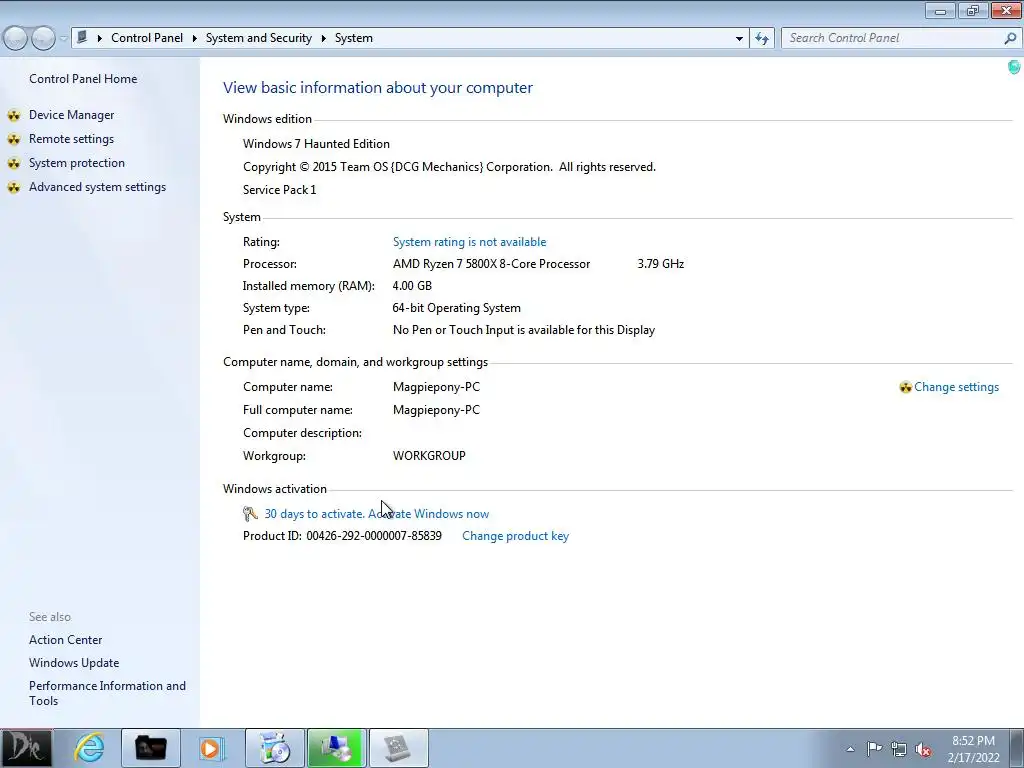Viewport: 1024px width, 768px height.
Task: Open Windows Media Player from taskbar
Action: pyautogui.click(x=212, y=748)
